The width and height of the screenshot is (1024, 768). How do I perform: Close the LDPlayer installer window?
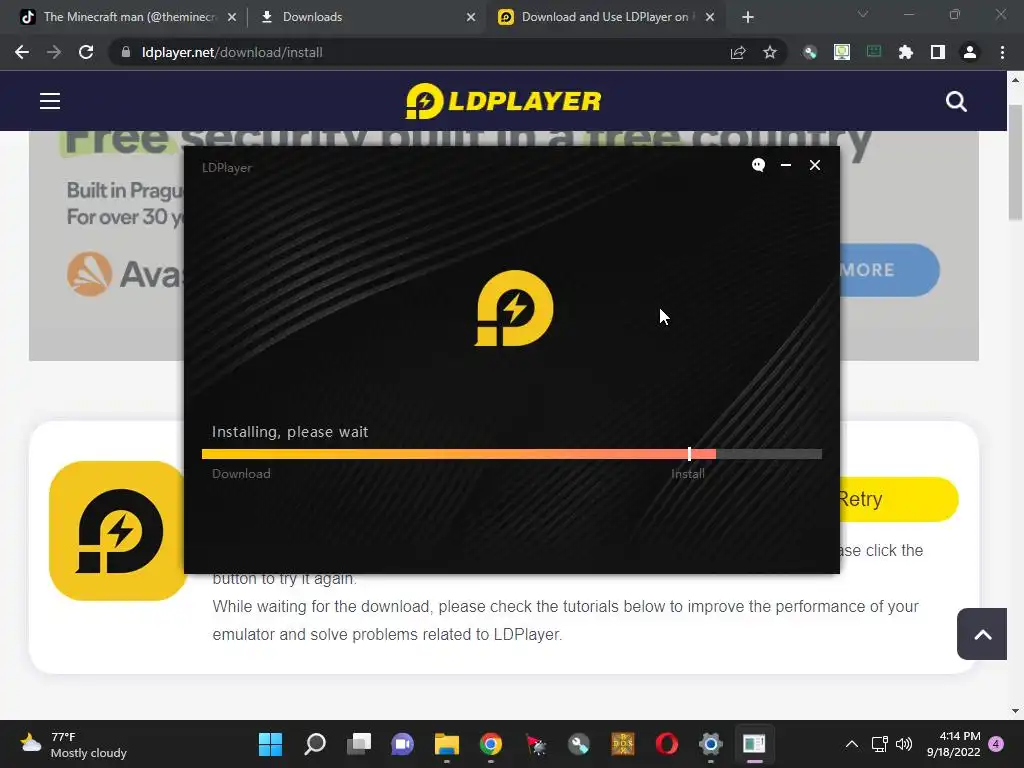click(814, 165)
